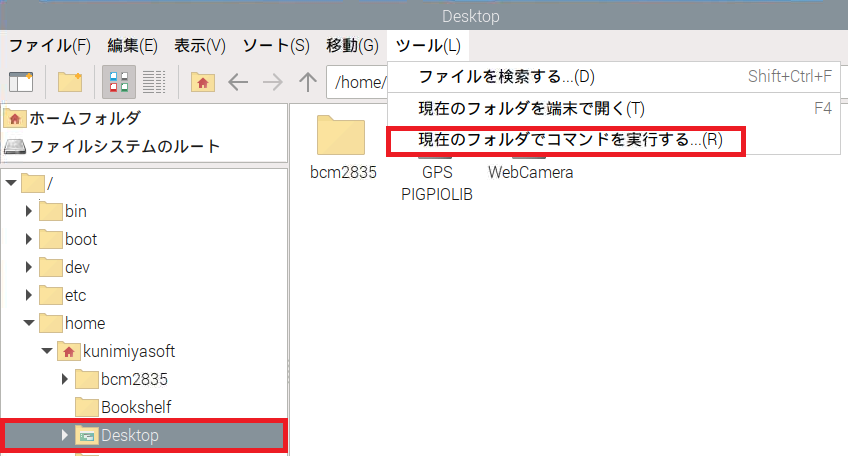The height and width of the screenshot is (456, 848).
Task: Switch to icon view mode
Action: pyautogui.click(x=118, y=82)
